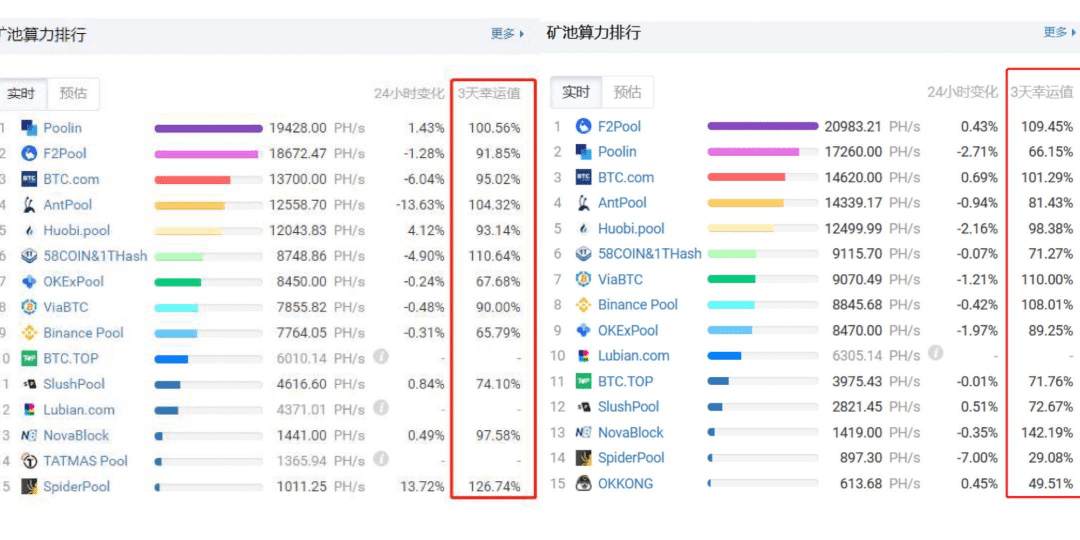
Task: Click the NovaBlock logo icon in right panel
Action: (583, 433)
